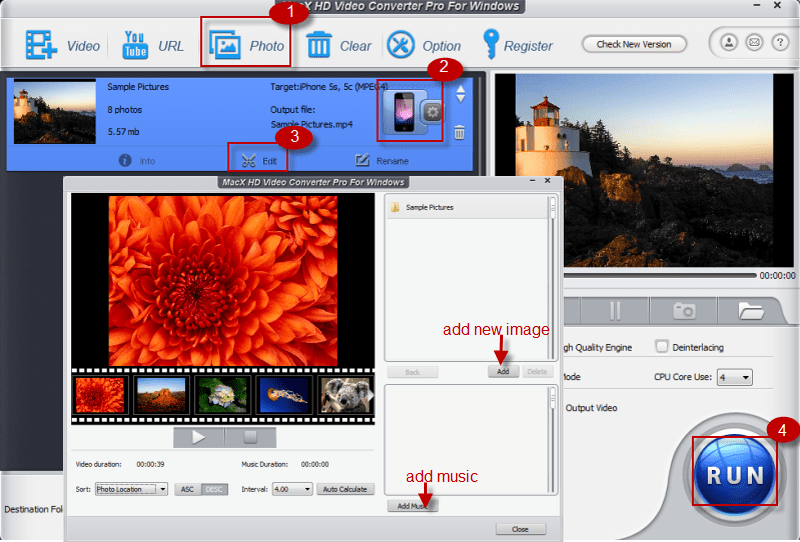The image size is (800, 542).
Task: Click the email envelope icon
Action: coord(754,42)
